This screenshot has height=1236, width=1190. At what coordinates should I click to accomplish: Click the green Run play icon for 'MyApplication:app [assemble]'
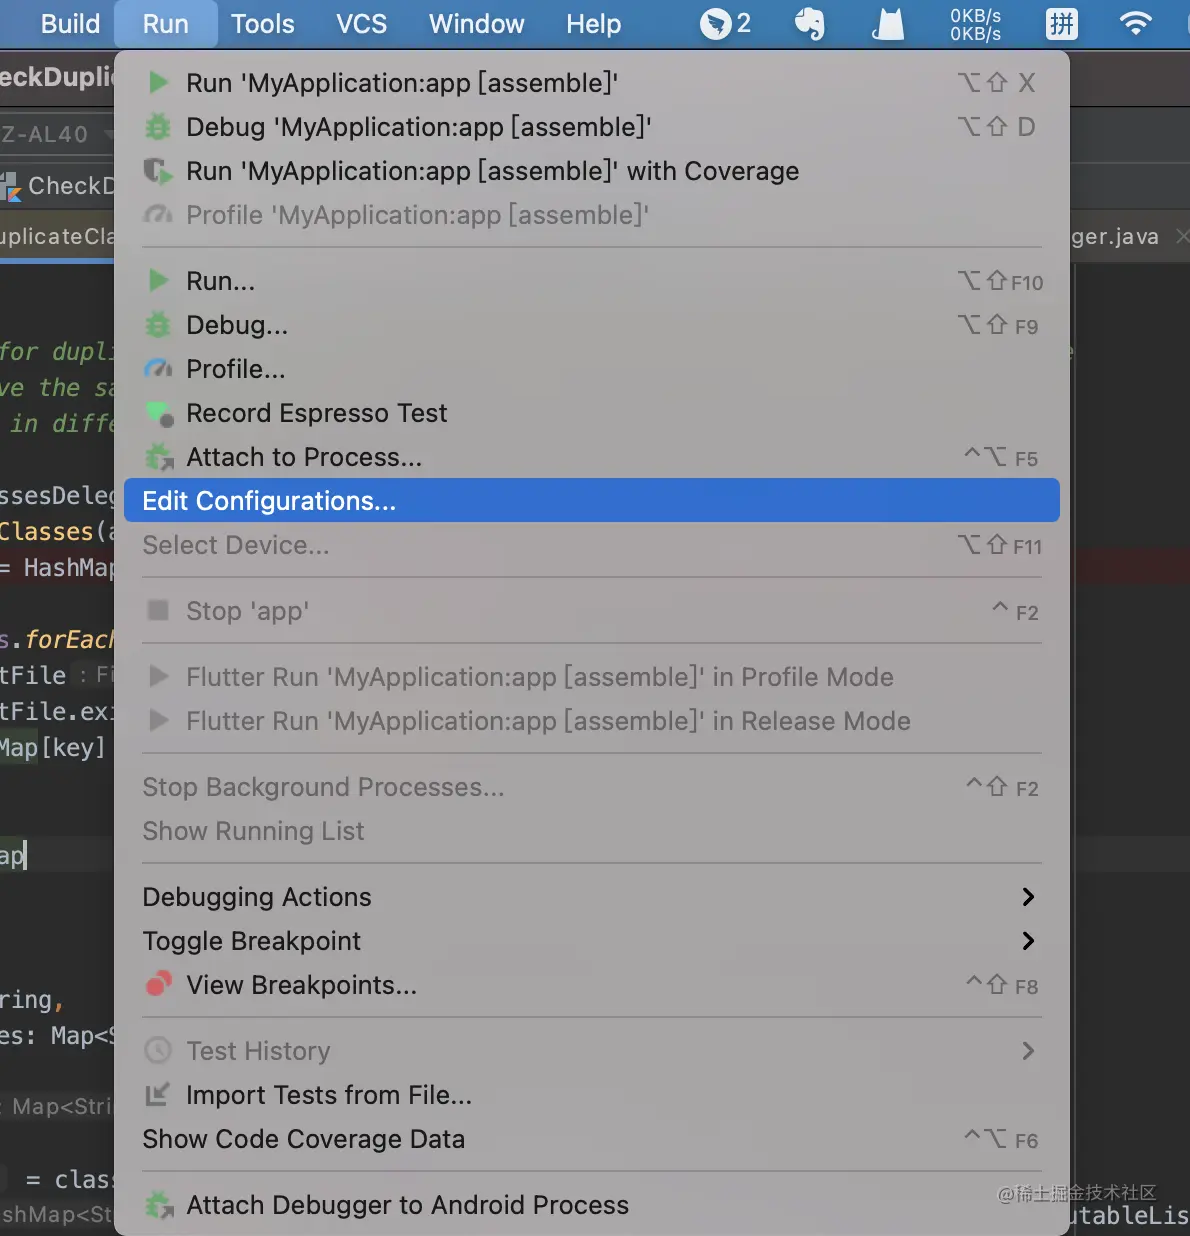[158, 82]
